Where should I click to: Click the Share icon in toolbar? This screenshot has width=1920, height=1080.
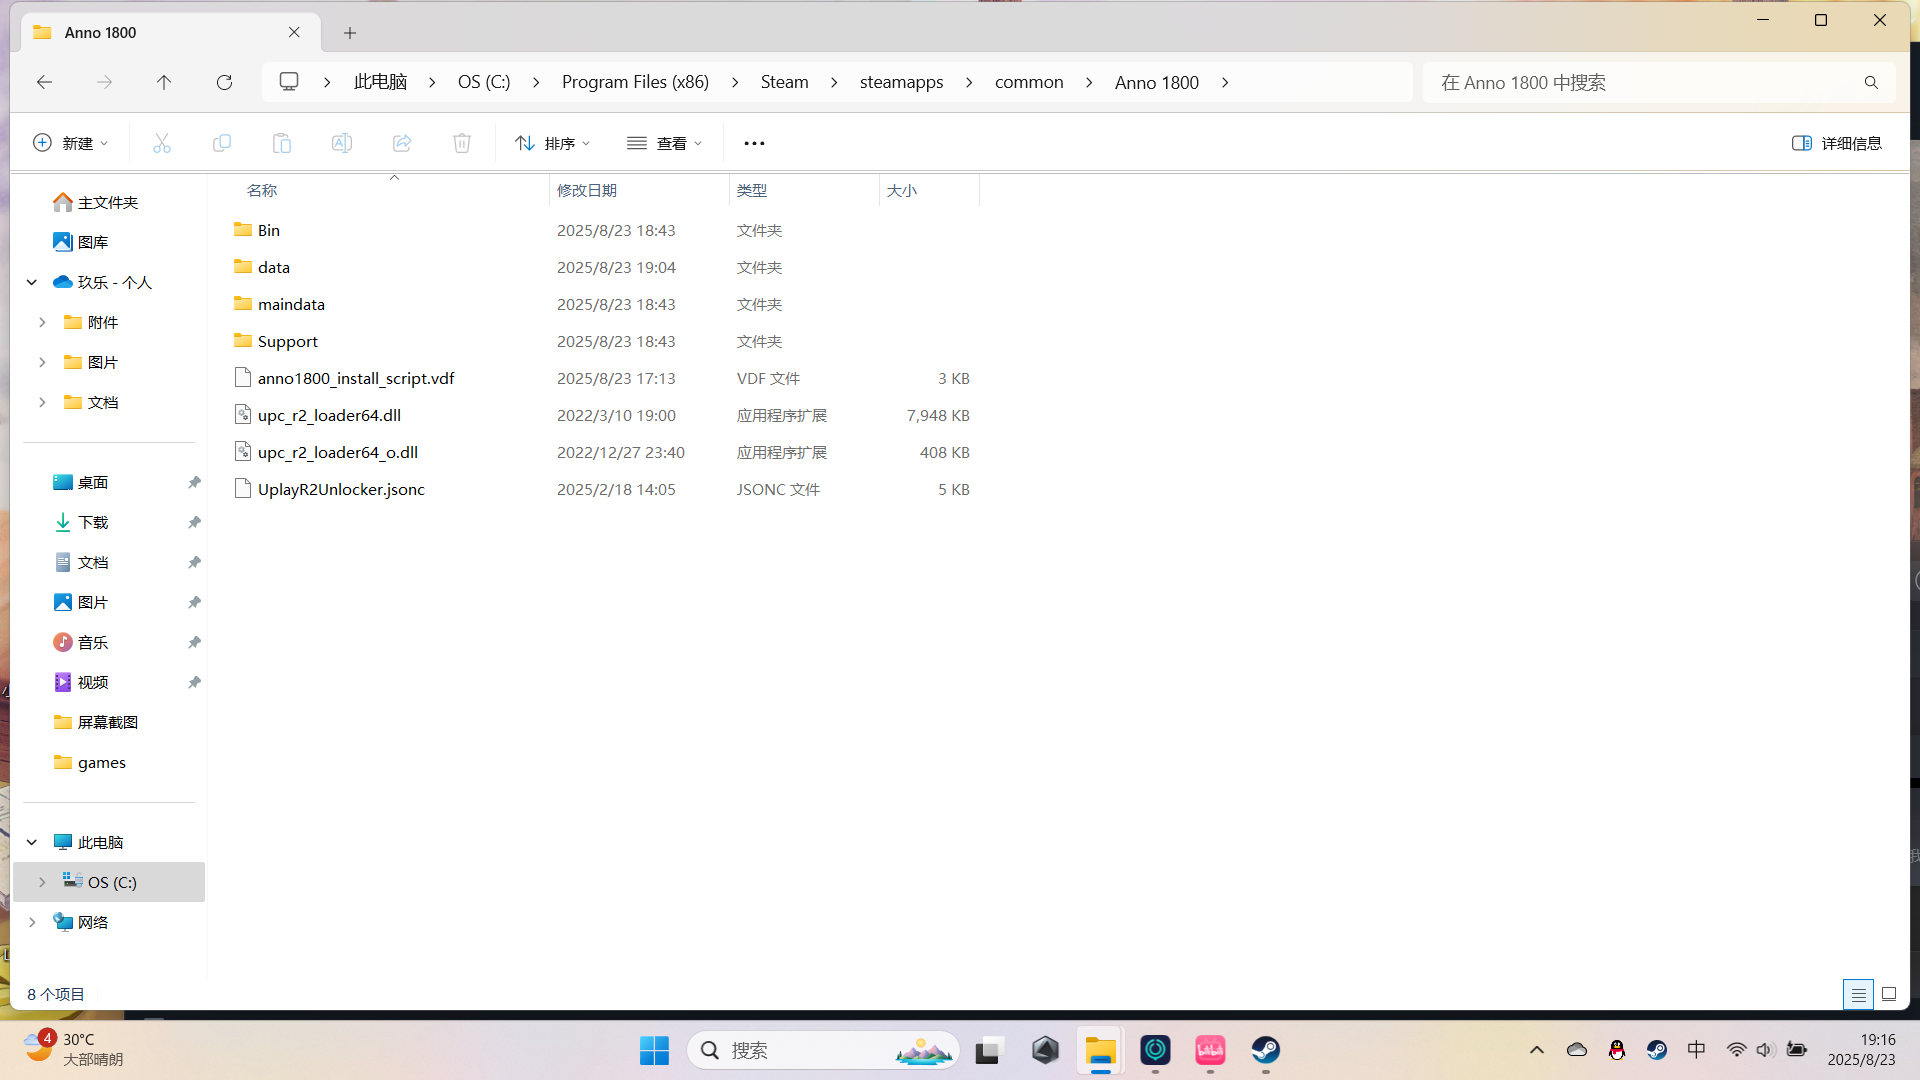pyautogui.click(x=402, y=143)
